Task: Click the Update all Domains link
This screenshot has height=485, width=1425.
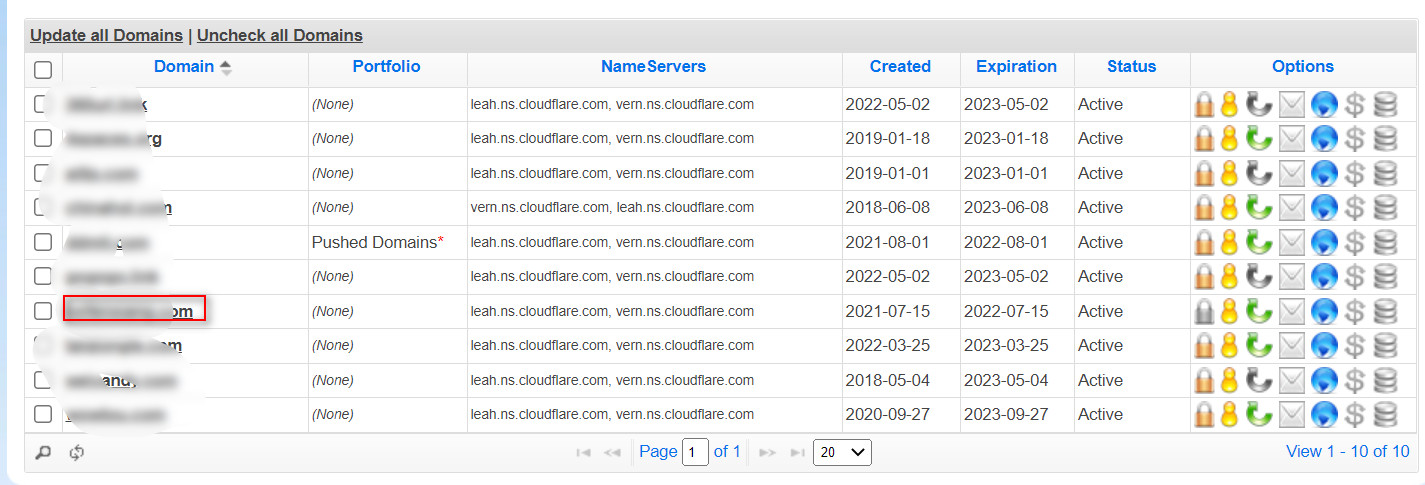Action: click(106, 35)
